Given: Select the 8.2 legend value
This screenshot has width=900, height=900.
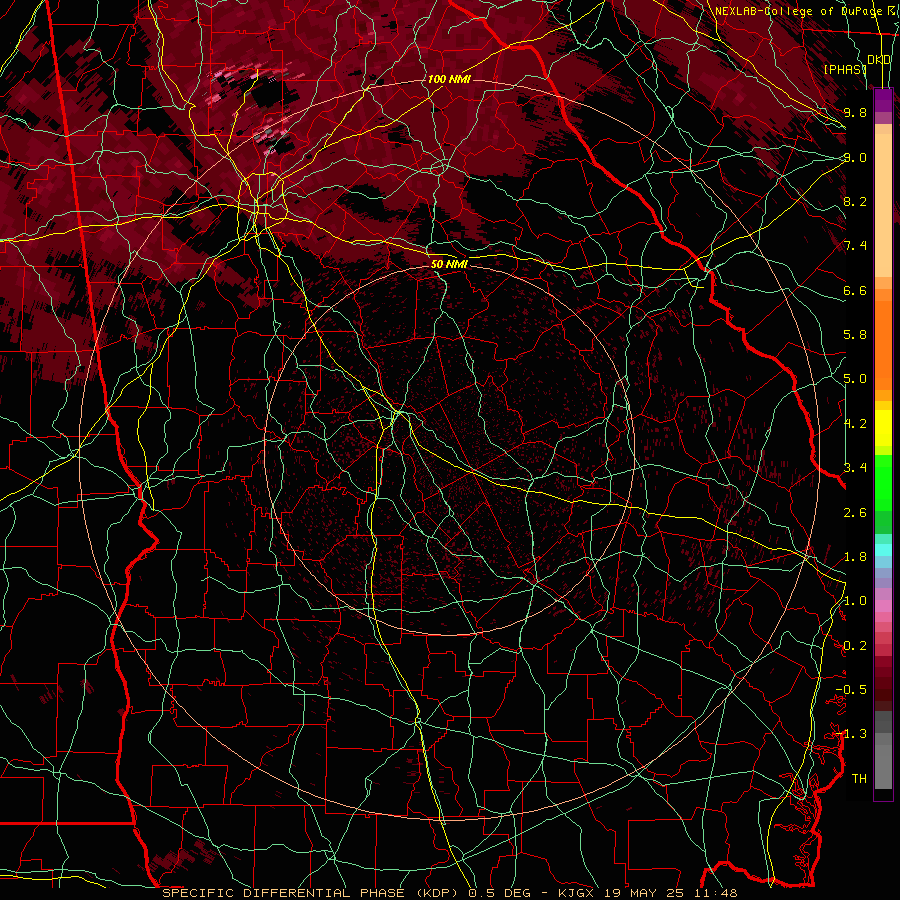Looking at the screenshot, I should tap(855, 201).
